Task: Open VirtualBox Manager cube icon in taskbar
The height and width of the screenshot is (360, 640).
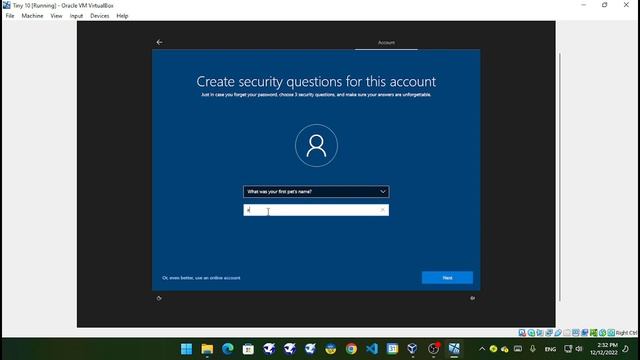Action: click(x=413, y=349)
